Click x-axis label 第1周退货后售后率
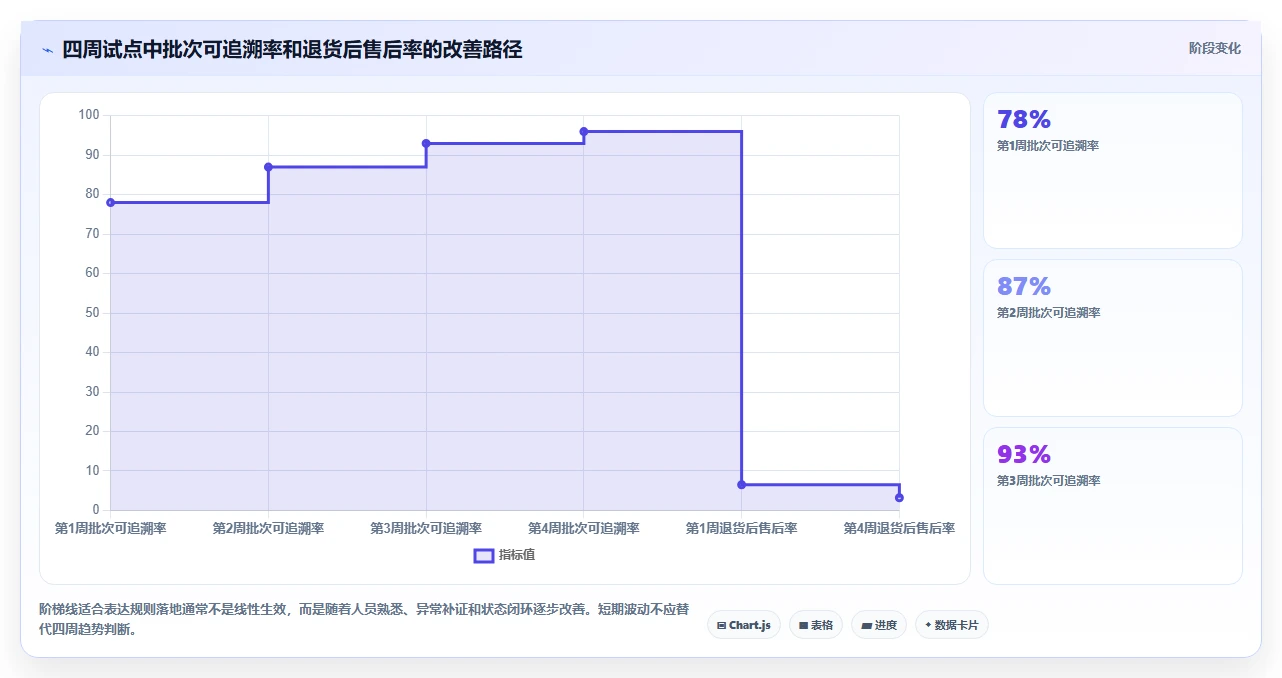The width and height of the screenshot is (1282, 678). (742, 528)
